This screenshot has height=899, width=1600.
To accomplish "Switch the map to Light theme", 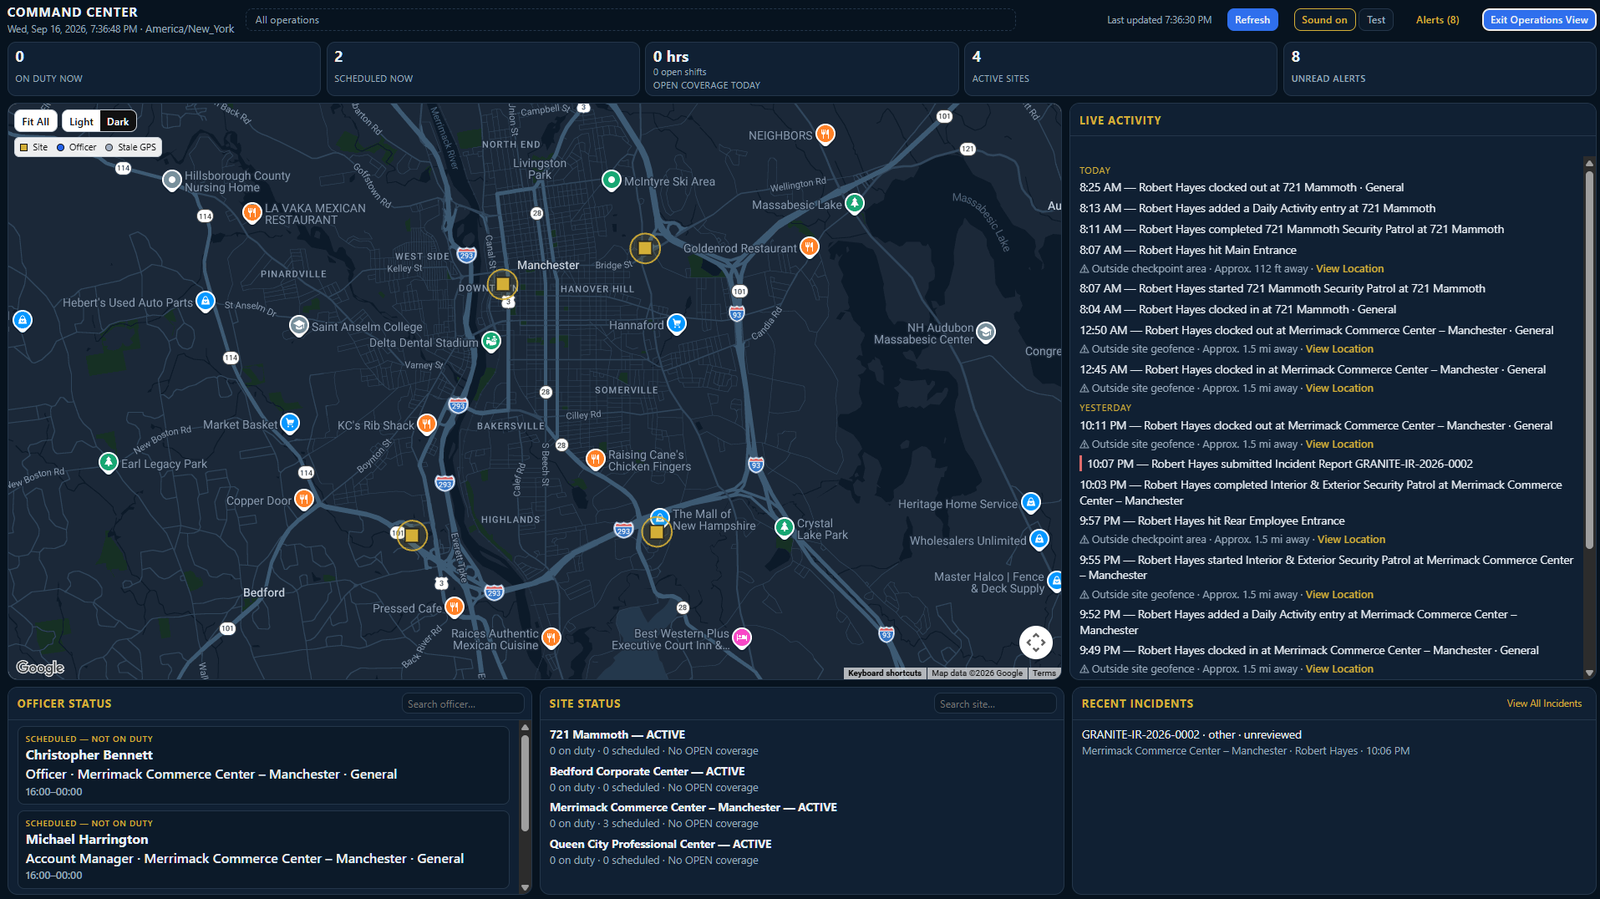I will [x=81, y=121].
